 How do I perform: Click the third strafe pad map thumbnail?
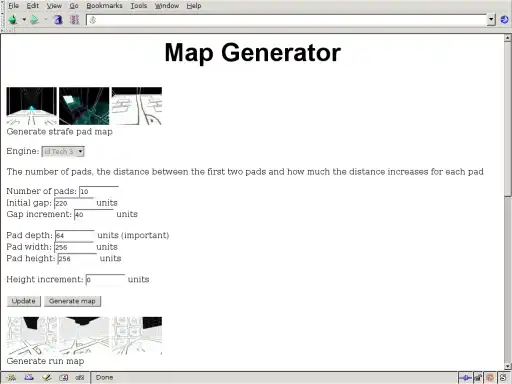coord(137,106)
